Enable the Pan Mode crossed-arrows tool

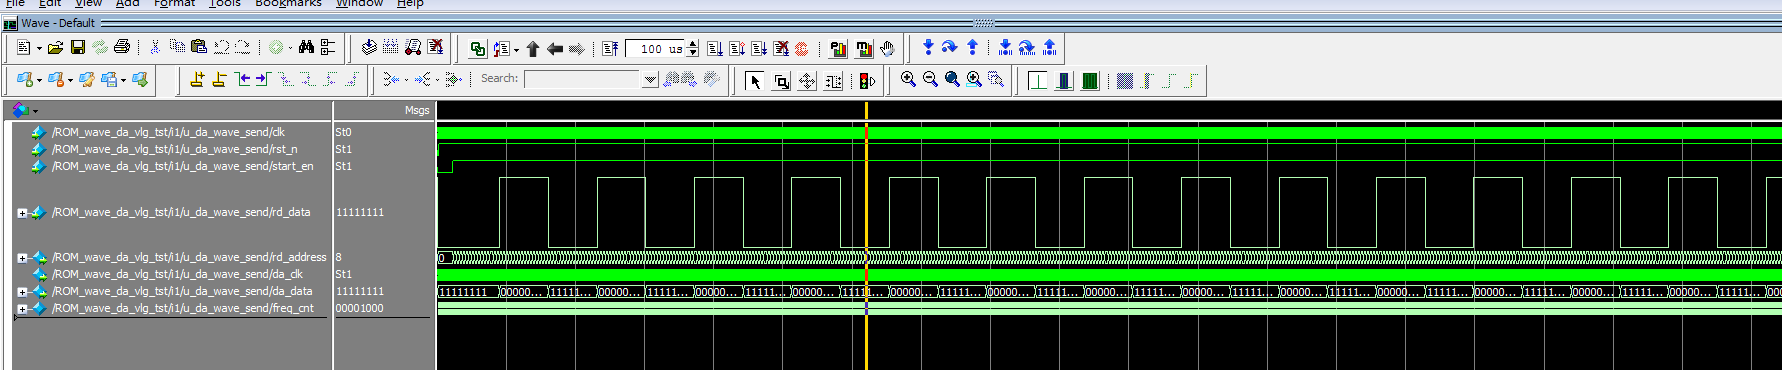[807, 81]
